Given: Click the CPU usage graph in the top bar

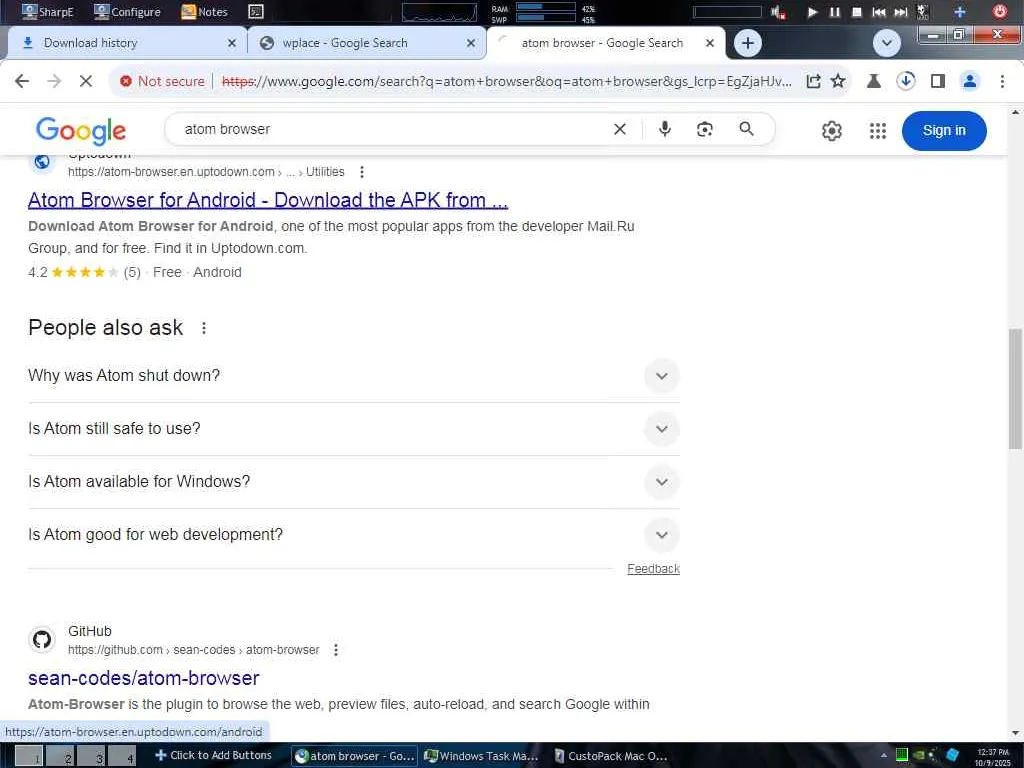Looking at the screenshot, I should [x=439, y=12].
